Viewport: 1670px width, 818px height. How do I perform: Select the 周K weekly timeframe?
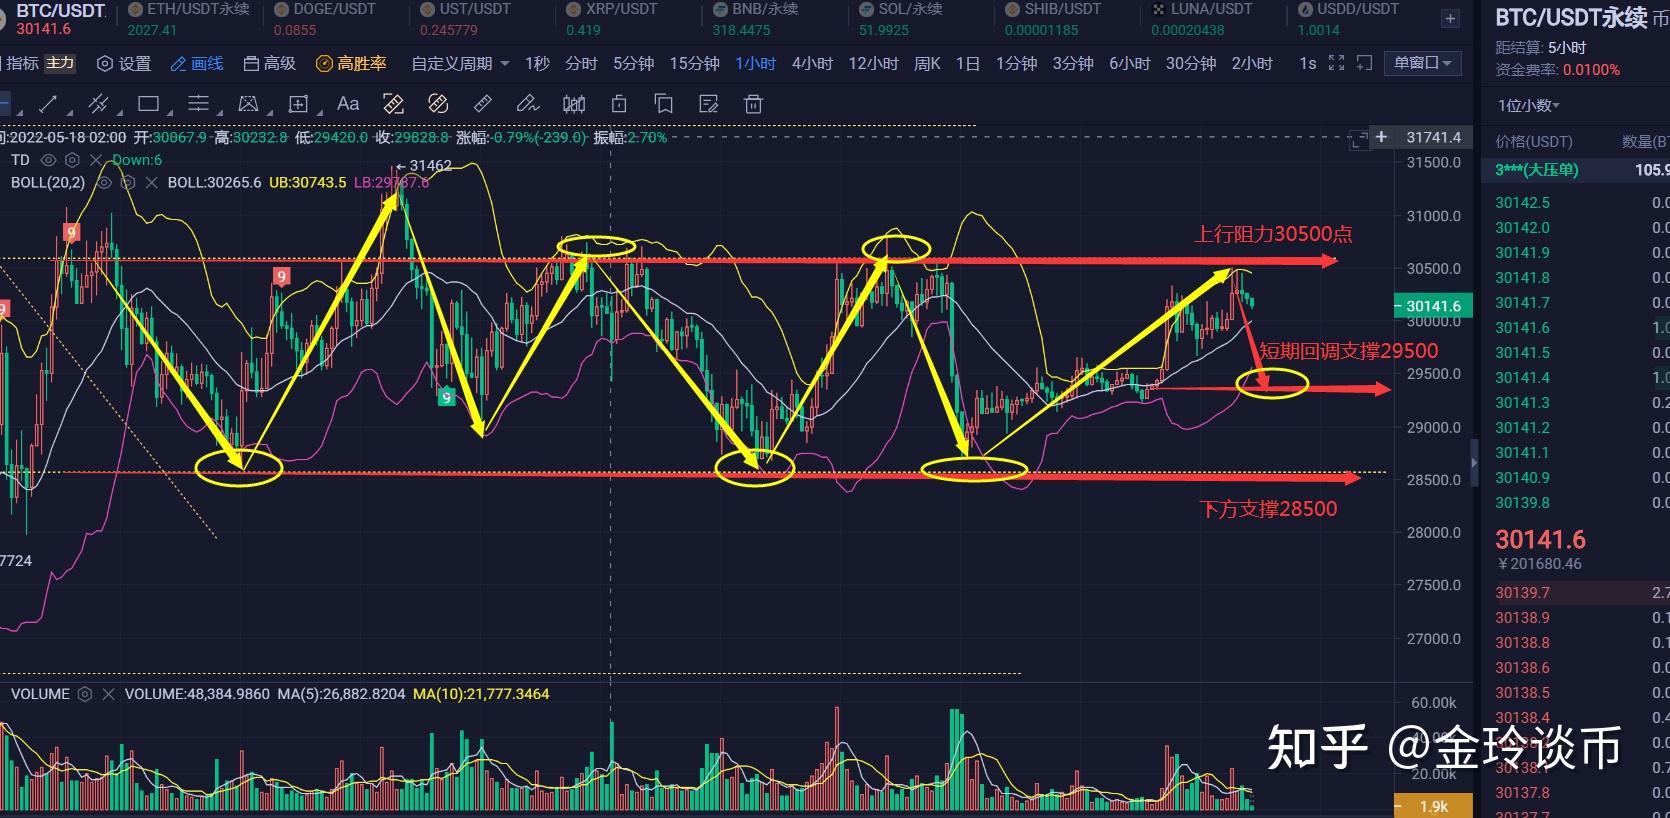pos(927,63)
